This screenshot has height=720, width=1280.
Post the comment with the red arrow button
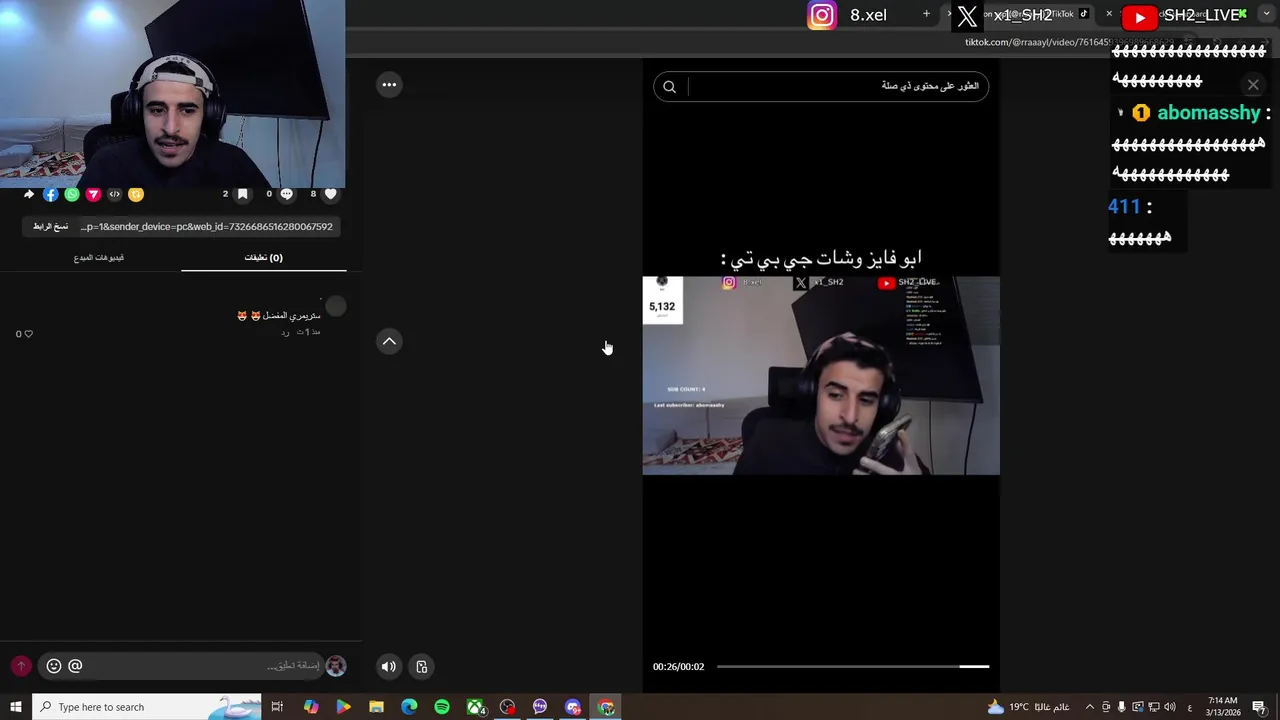[x=21, y=666]
